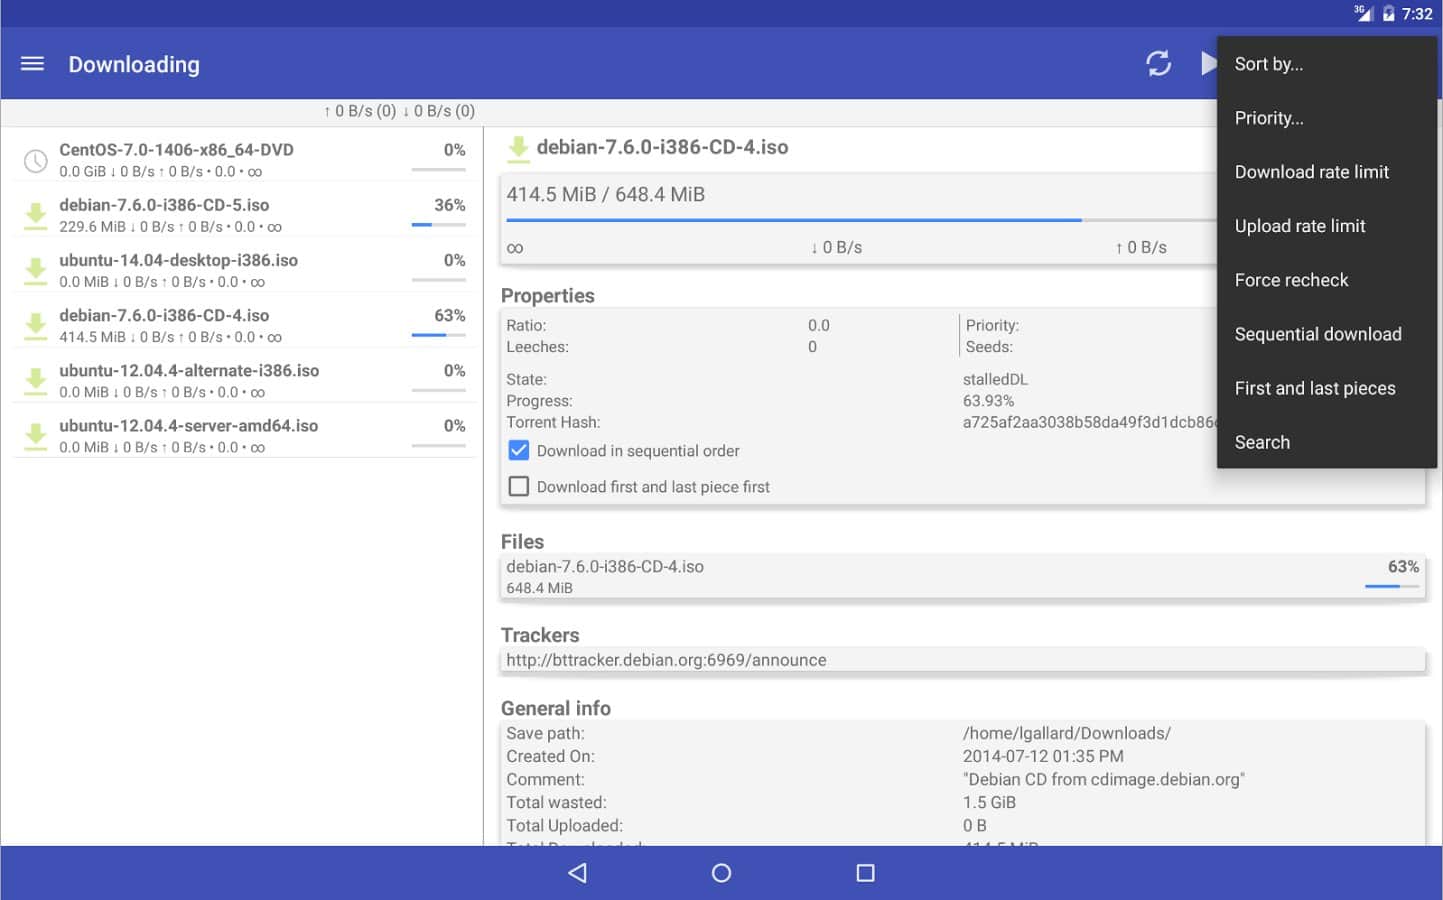Viewport: 1443px width, 900px height.
Task: Click the refresh icon in toolbar
Action: 1158,64
